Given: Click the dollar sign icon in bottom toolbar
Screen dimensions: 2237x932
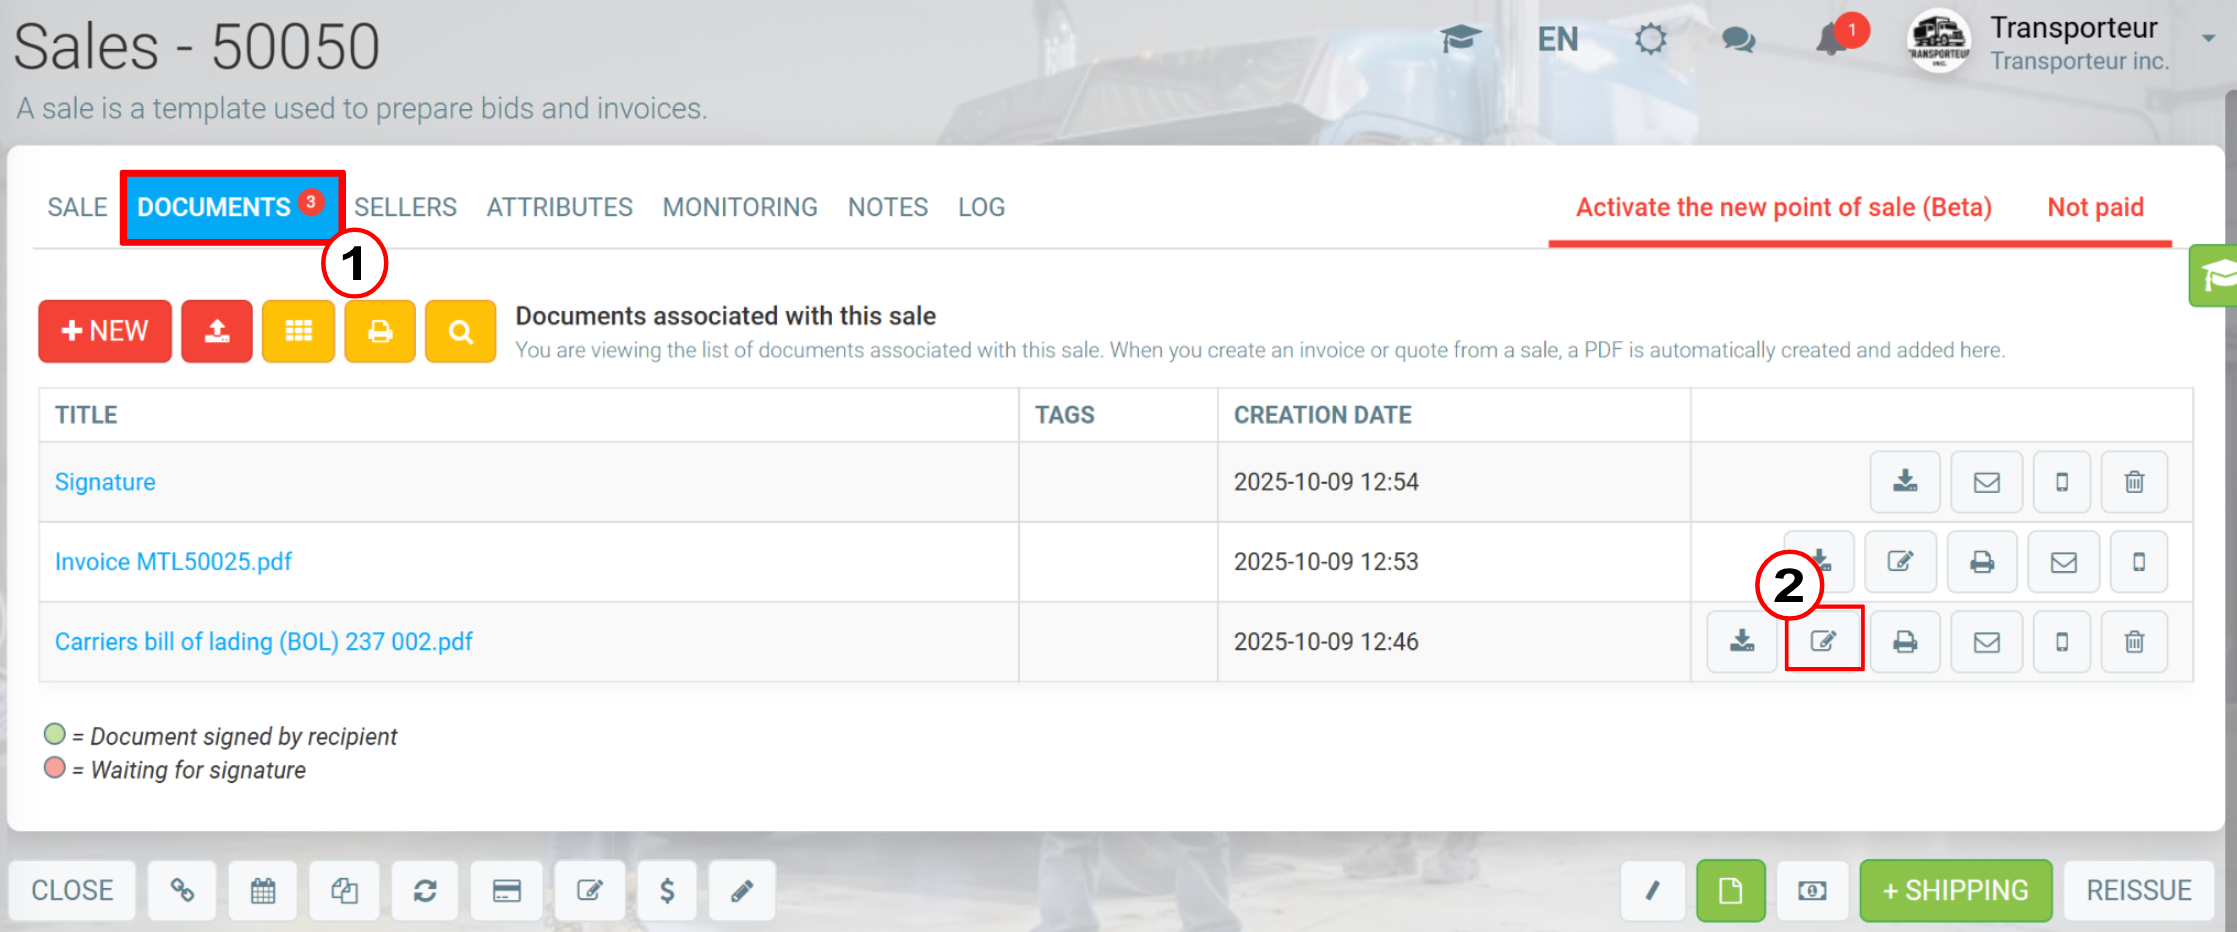Looking at the screenshot, I should (667, 890).
